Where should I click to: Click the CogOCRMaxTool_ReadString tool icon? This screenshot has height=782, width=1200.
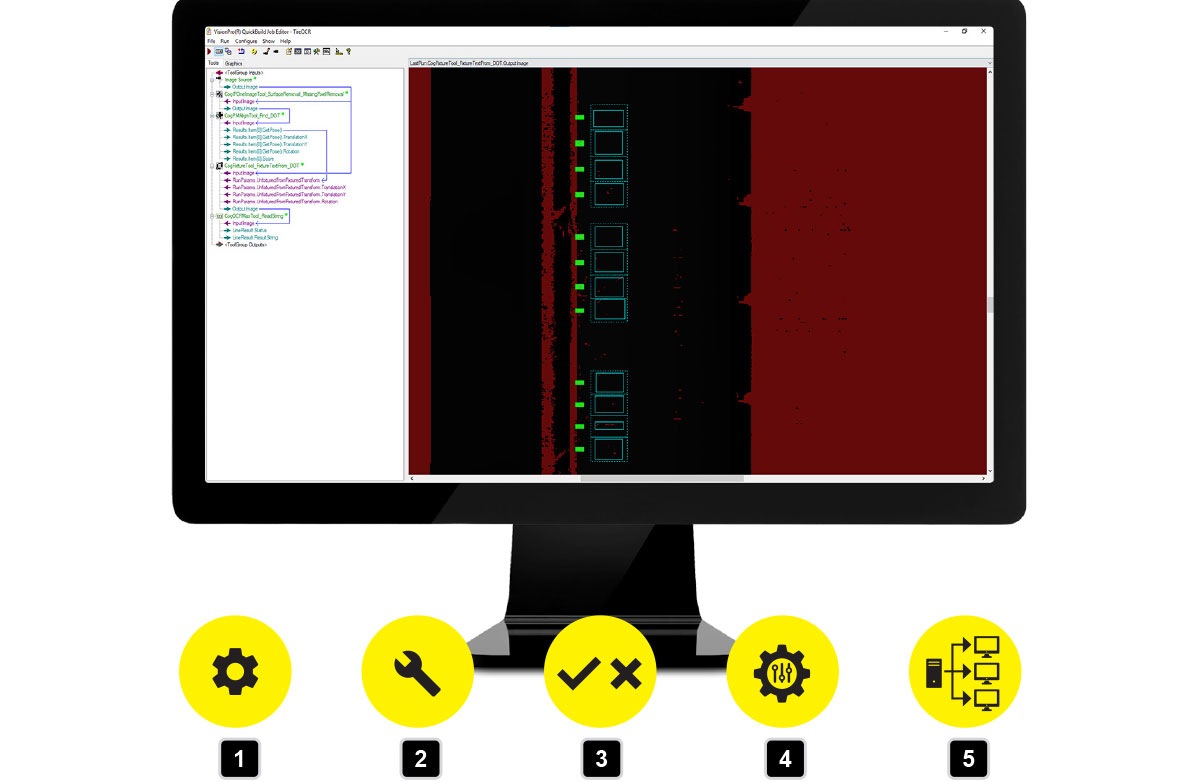(x=219, y=216)
